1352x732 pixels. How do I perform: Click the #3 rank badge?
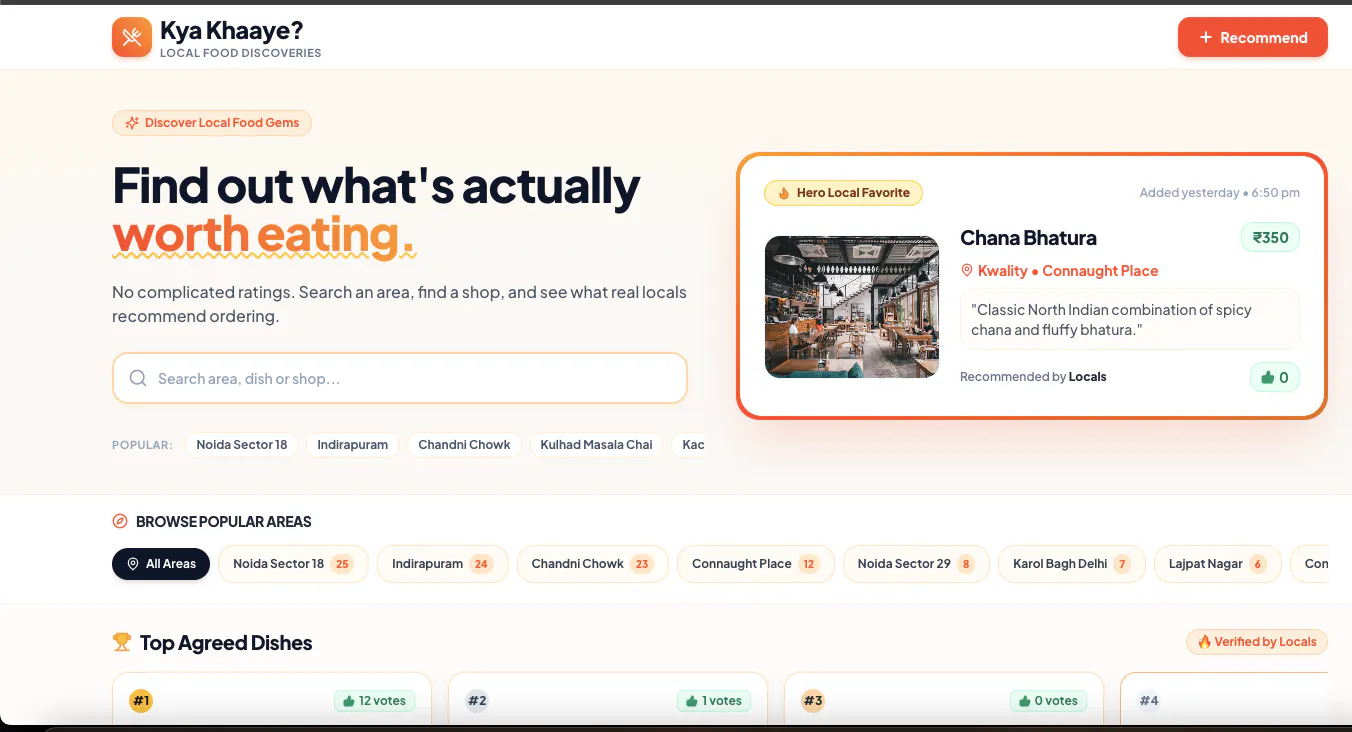pyautogui.click(x=813, y=701)
